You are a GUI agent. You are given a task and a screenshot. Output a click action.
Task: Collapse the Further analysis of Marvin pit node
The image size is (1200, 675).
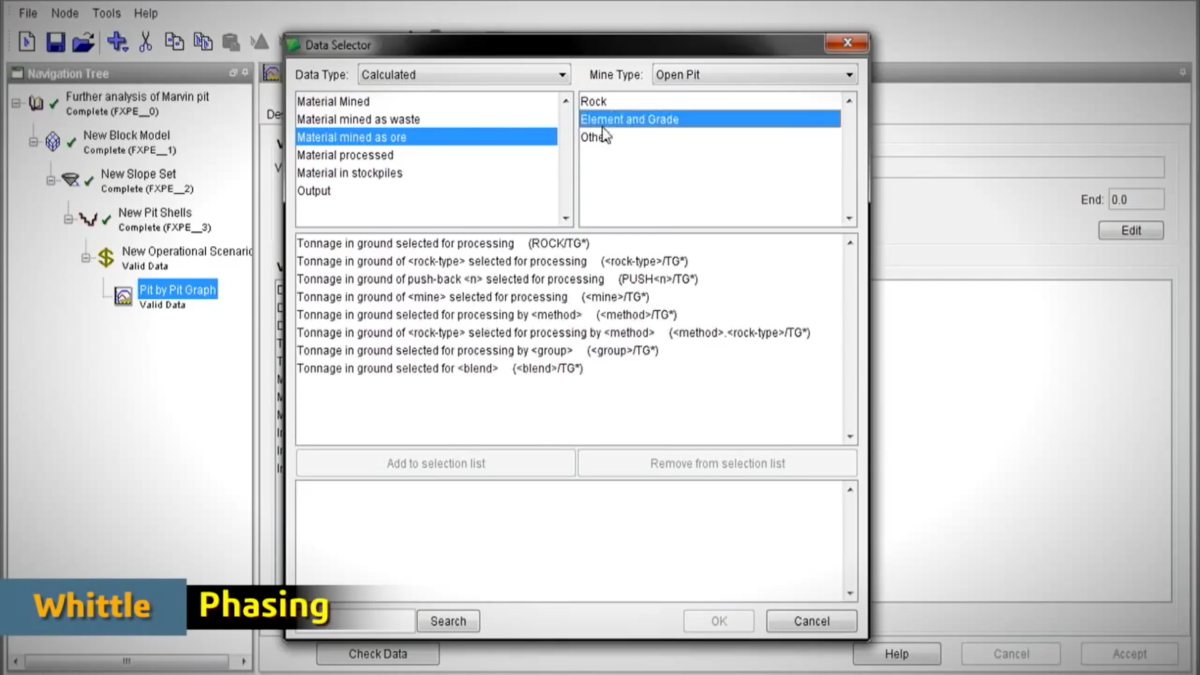16,103
